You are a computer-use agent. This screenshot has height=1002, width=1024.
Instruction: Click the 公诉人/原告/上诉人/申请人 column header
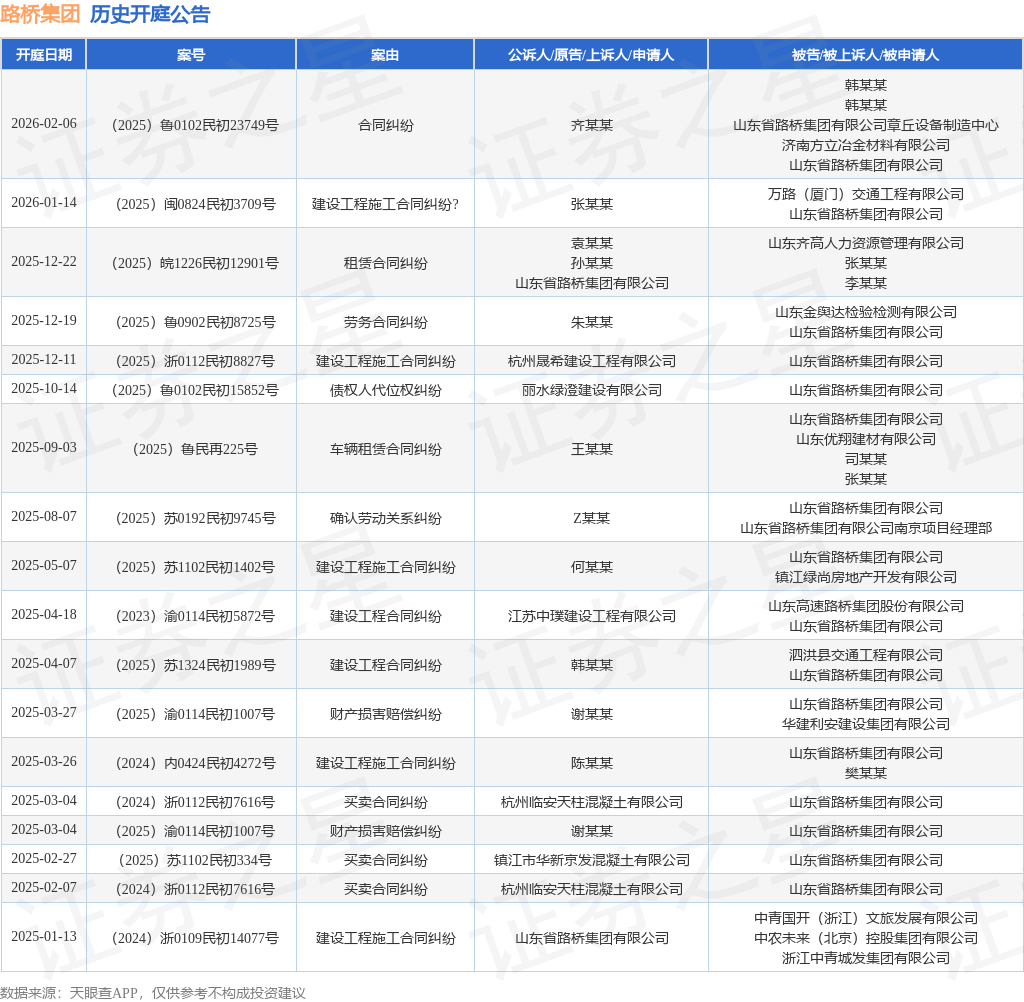coord(591,55)
